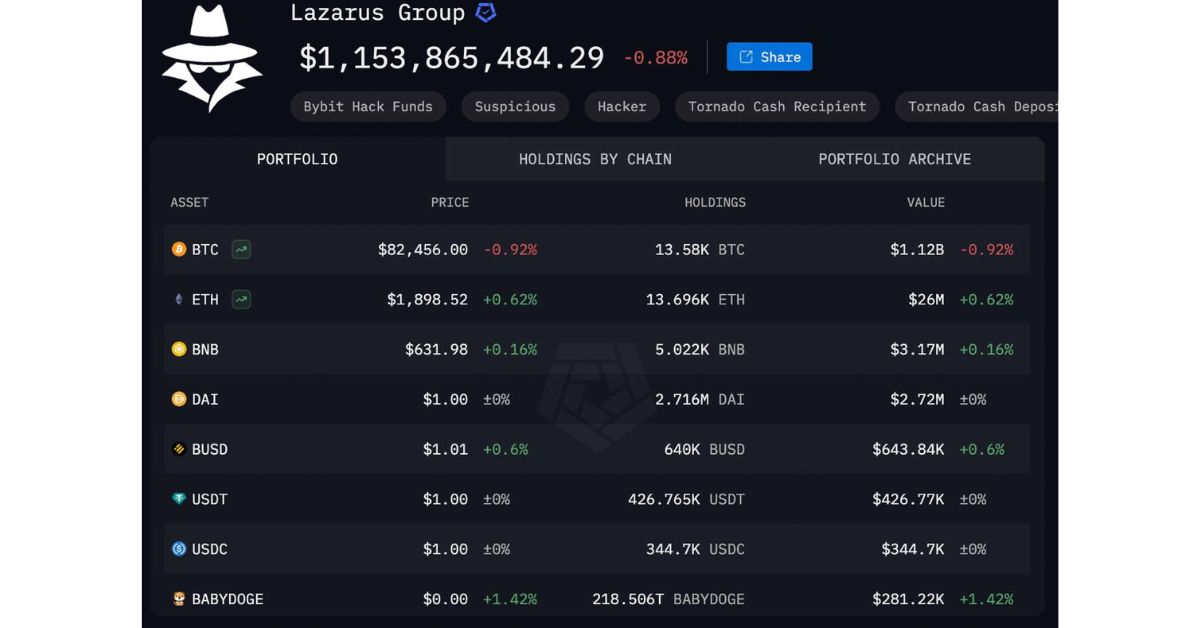Click the 426.765K USDT holdings cell

(x=687, y=499)
